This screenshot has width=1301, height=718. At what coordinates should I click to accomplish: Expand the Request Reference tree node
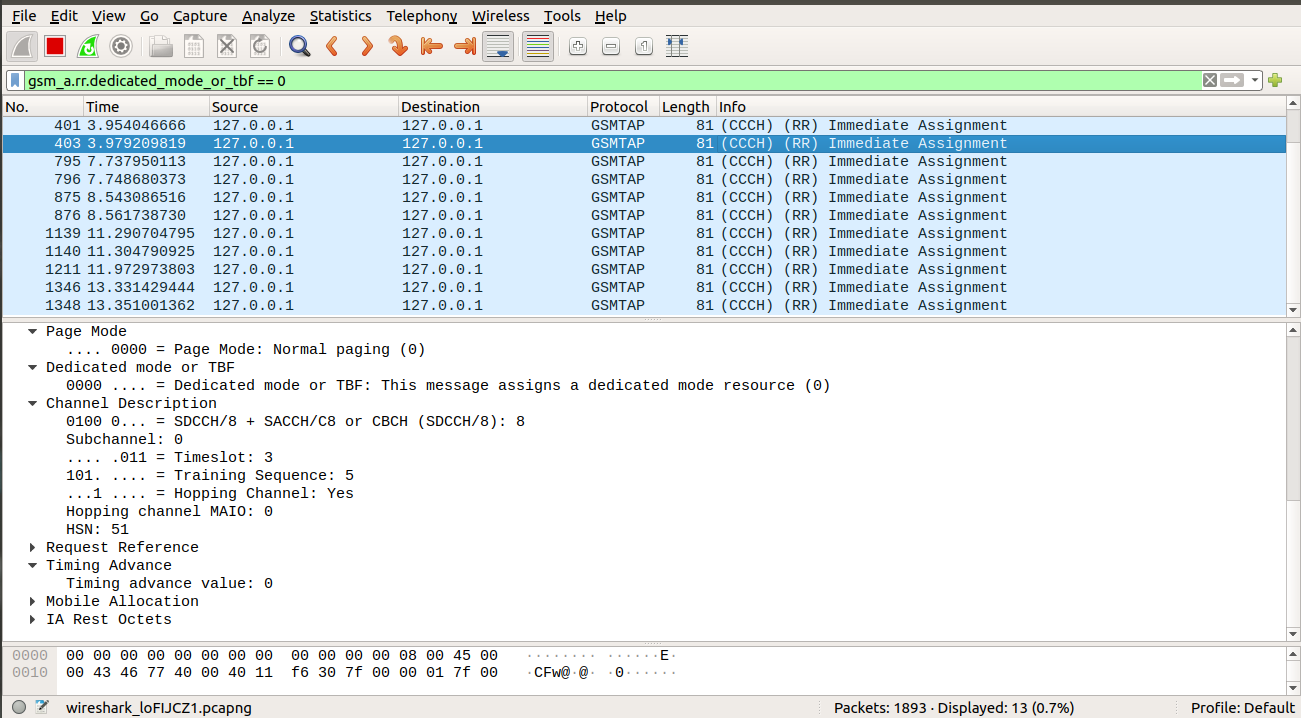(x=33, y=547)
